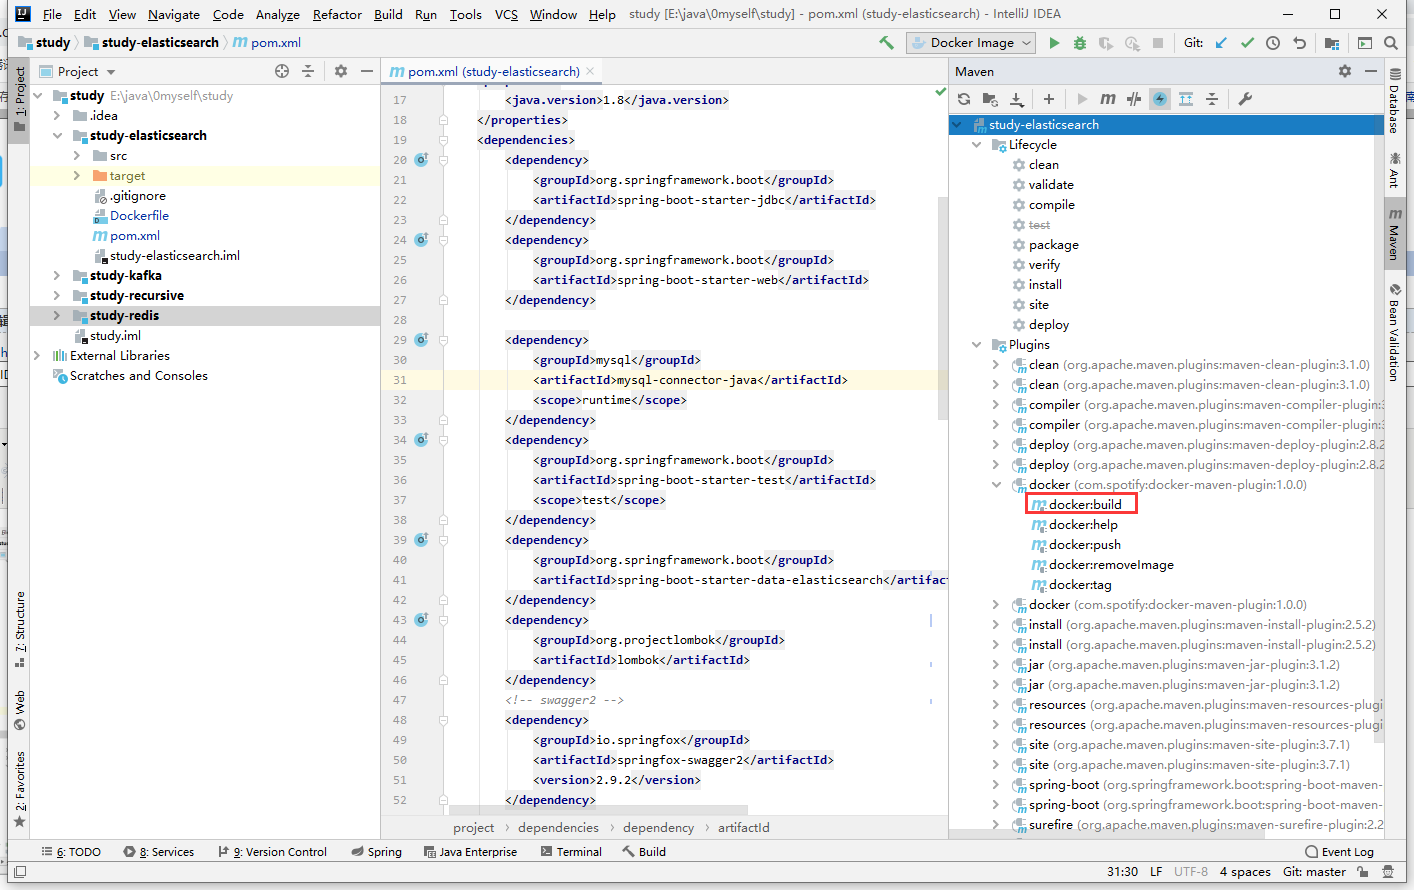Run the Docker Image configuration
The image size is (1414, 890).
(x=1054, y=43)
